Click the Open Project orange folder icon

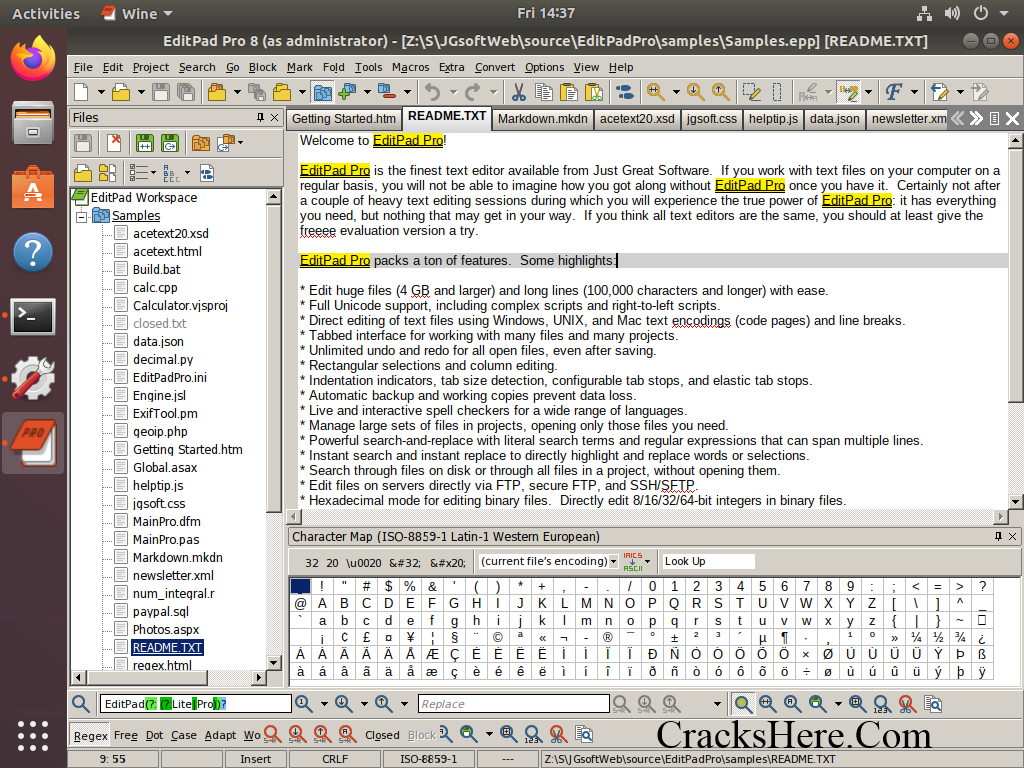click(x=217, y=92)
